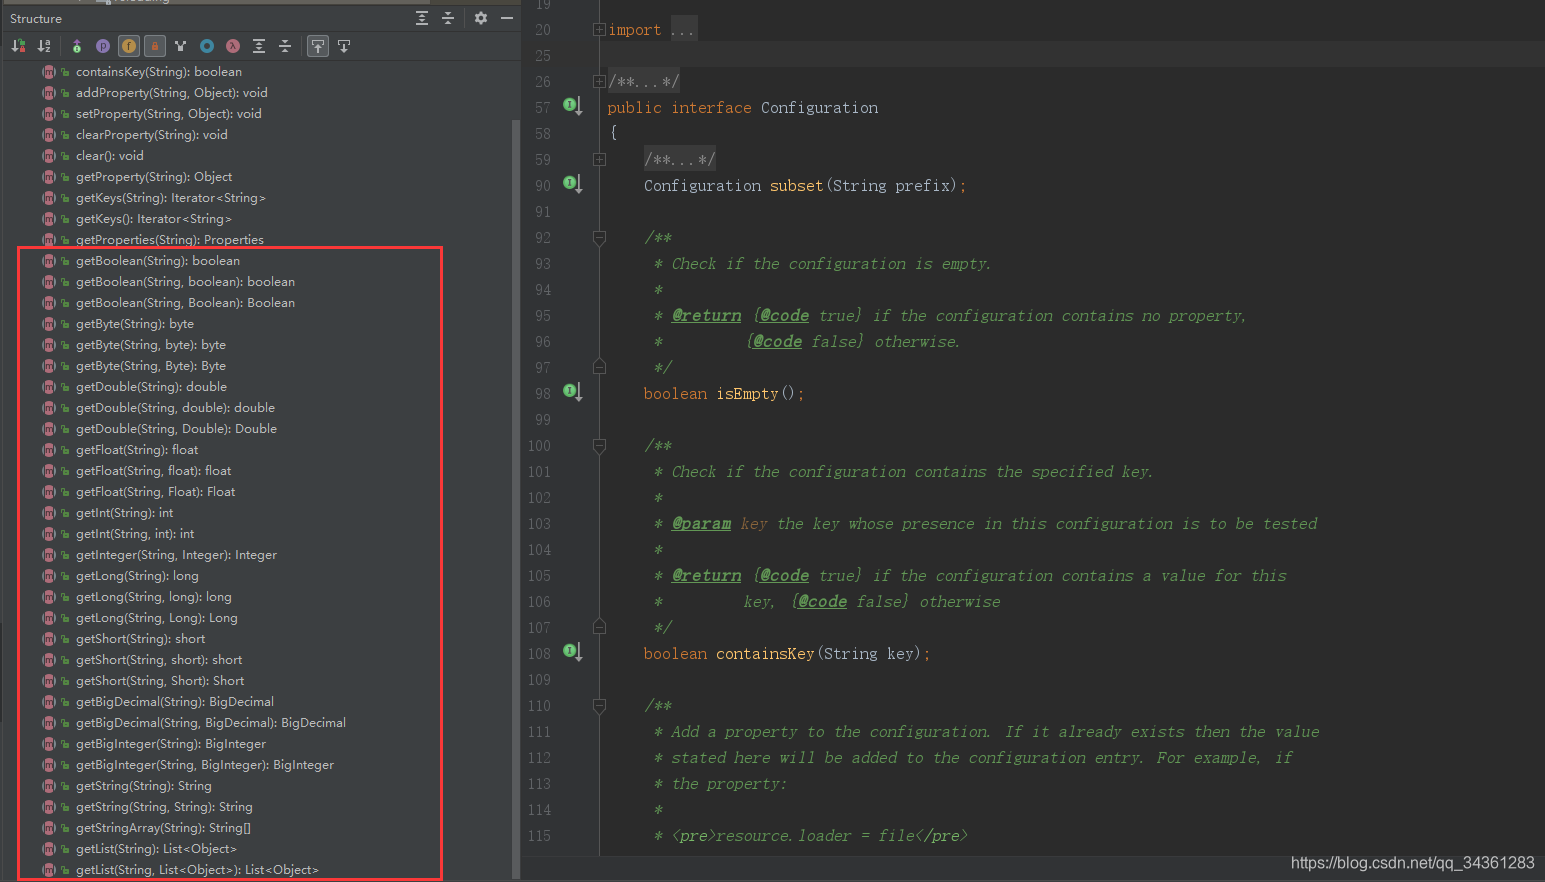Select getBoolean(String, boolean): boolean in Structure
The width and height of the screenshot is (1545, 882).
(185, 282)
